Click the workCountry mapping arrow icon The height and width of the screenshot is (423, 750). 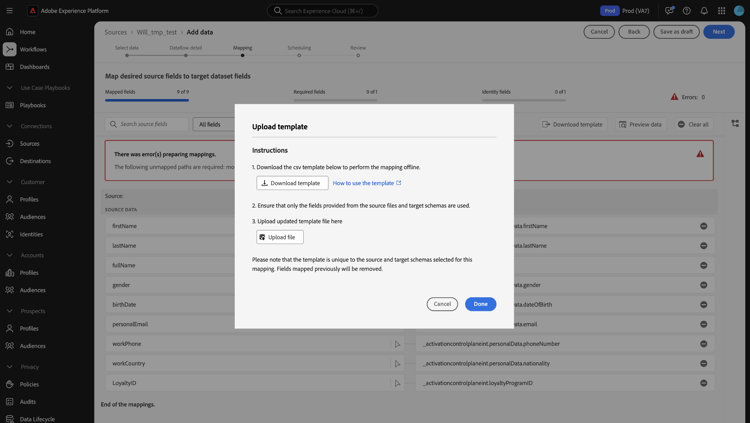click(x=397, y=364)
